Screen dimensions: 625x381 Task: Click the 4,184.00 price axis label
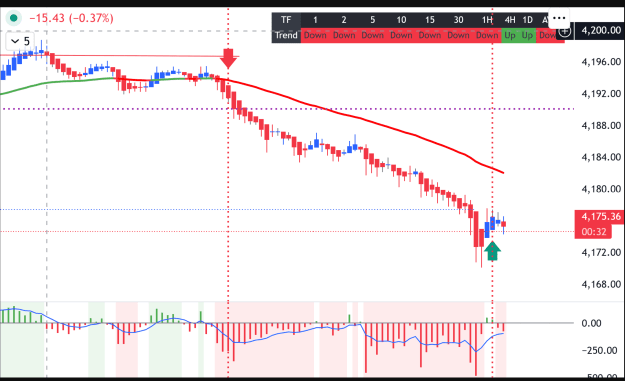coord(601,157)
